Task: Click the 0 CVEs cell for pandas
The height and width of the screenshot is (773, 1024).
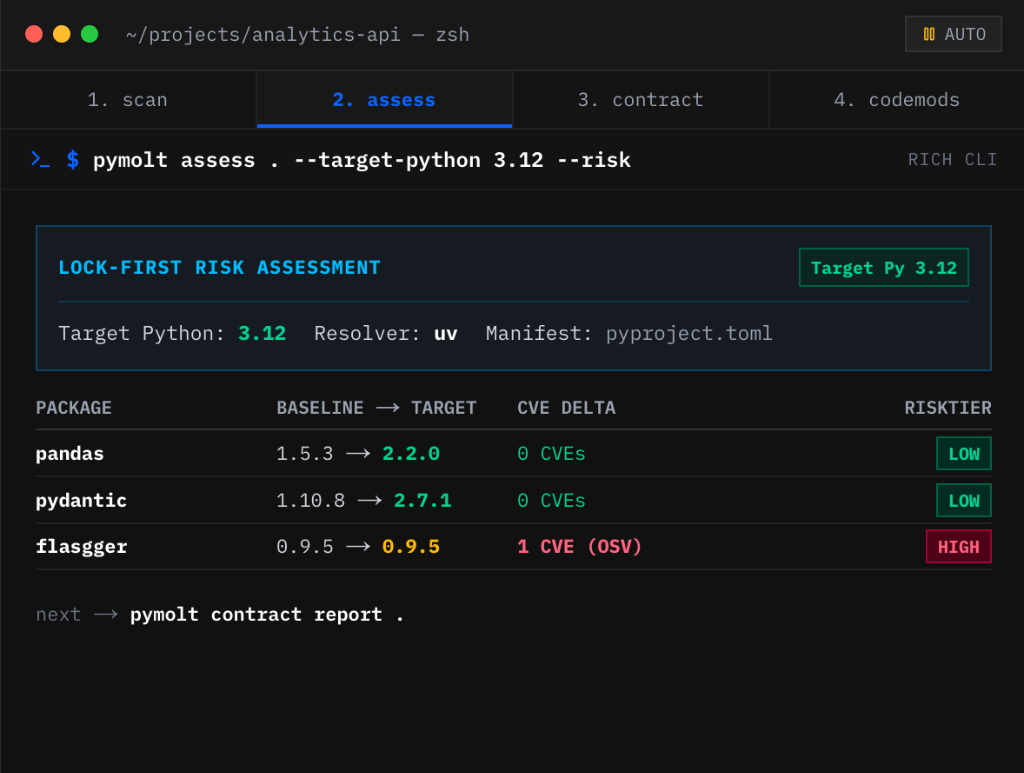Action: [x=551, y=454]
